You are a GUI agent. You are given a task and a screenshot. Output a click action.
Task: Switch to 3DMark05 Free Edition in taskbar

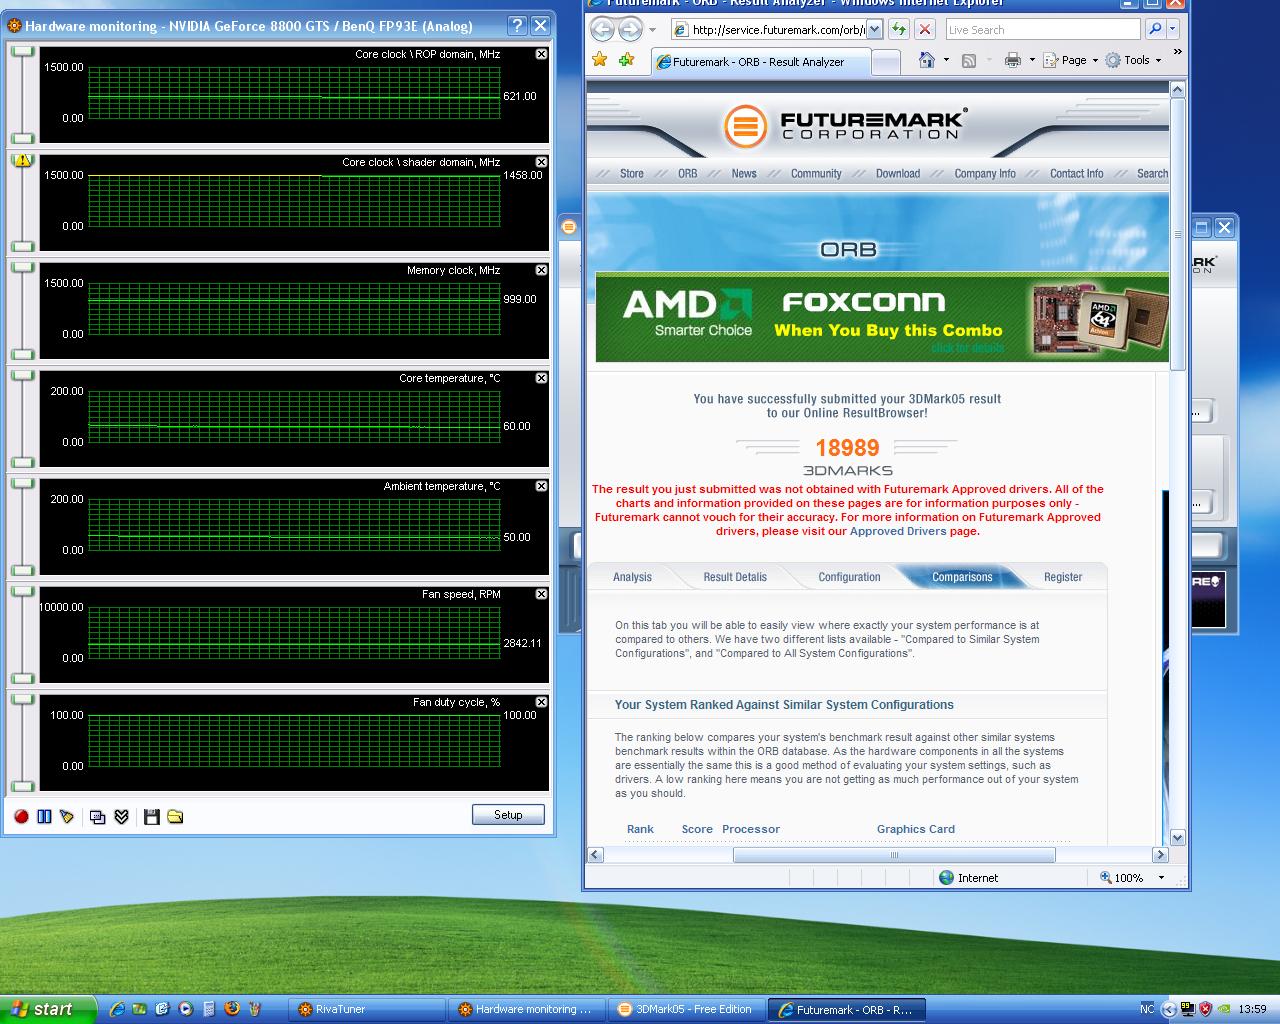click(x=686, y=1009)
